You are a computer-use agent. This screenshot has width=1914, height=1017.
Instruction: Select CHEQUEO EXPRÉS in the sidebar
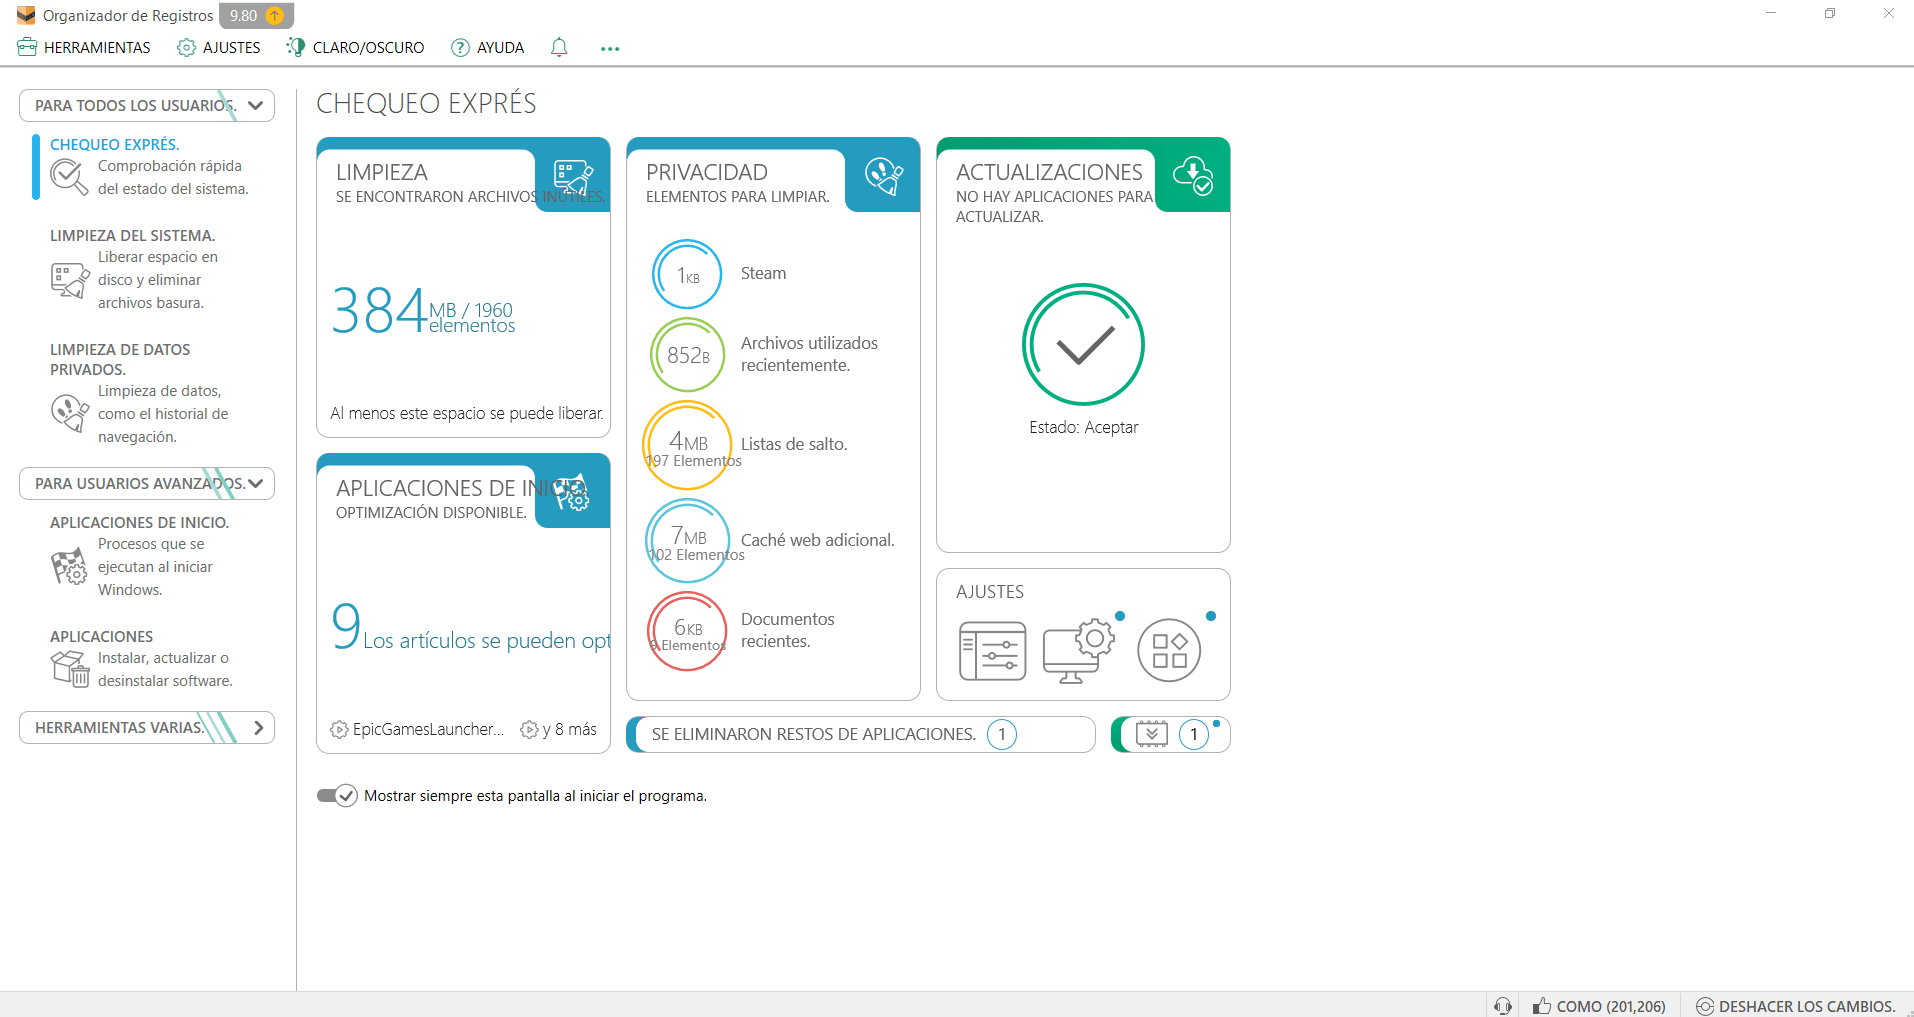(115, 144)
